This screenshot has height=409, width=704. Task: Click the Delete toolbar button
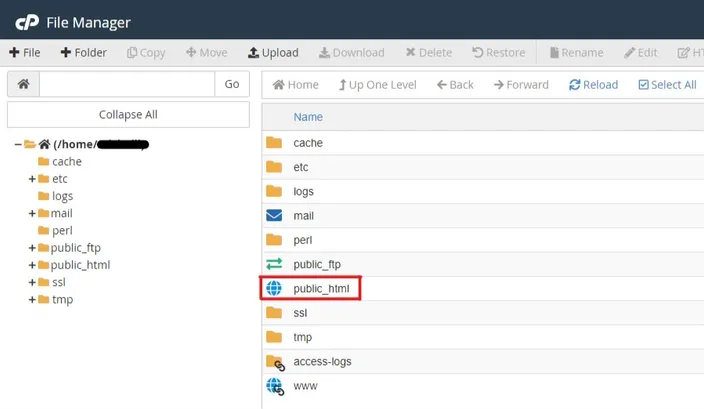coord(429,53)
